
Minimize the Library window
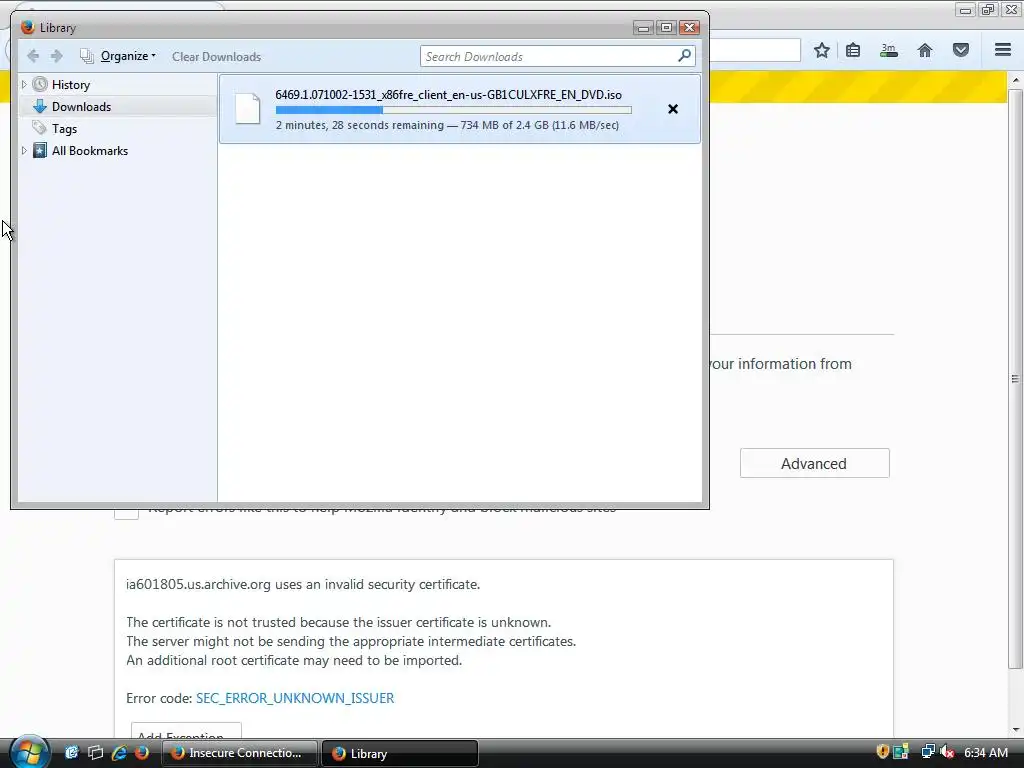(643, 27)
